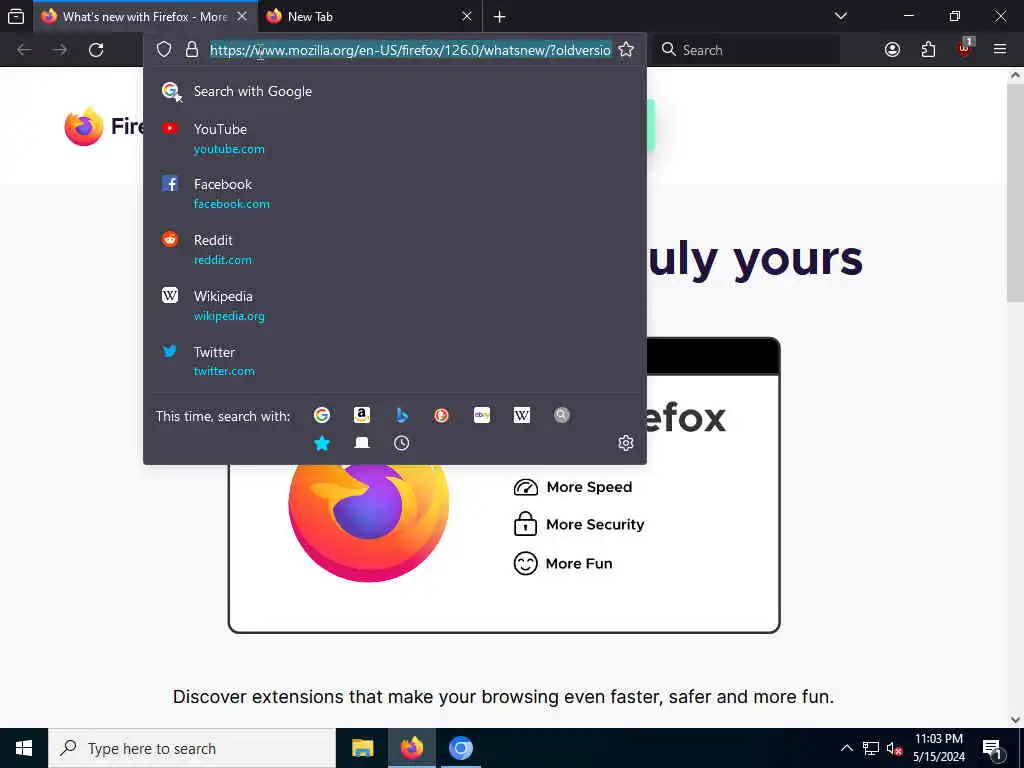Screen dimensions: 1024x768
Task: Click the toolbar Search field
Action: pos(746,50)
